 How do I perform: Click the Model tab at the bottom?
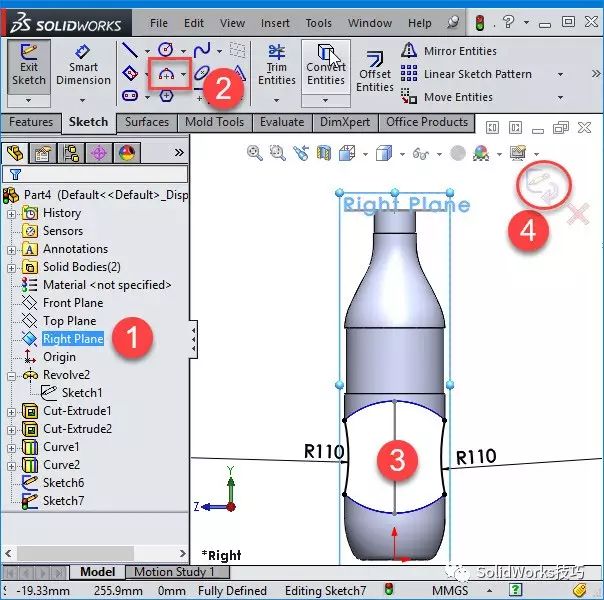click(x=97, y=572)
